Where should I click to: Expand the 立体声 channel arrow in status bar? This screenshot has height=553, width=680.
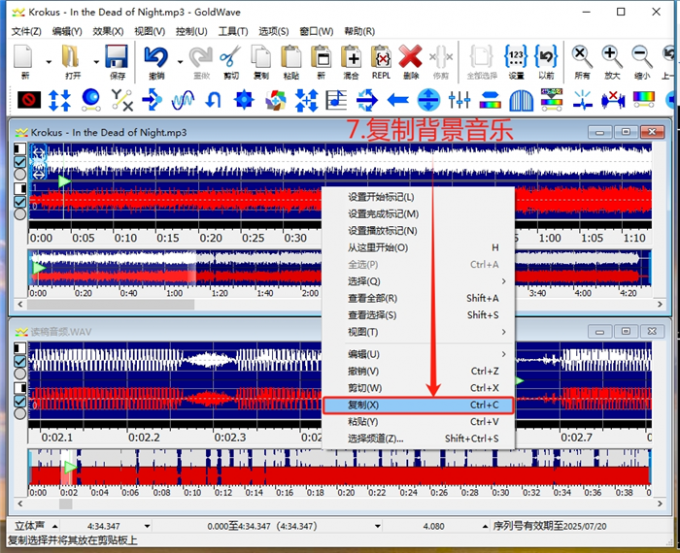click(55, 527)
